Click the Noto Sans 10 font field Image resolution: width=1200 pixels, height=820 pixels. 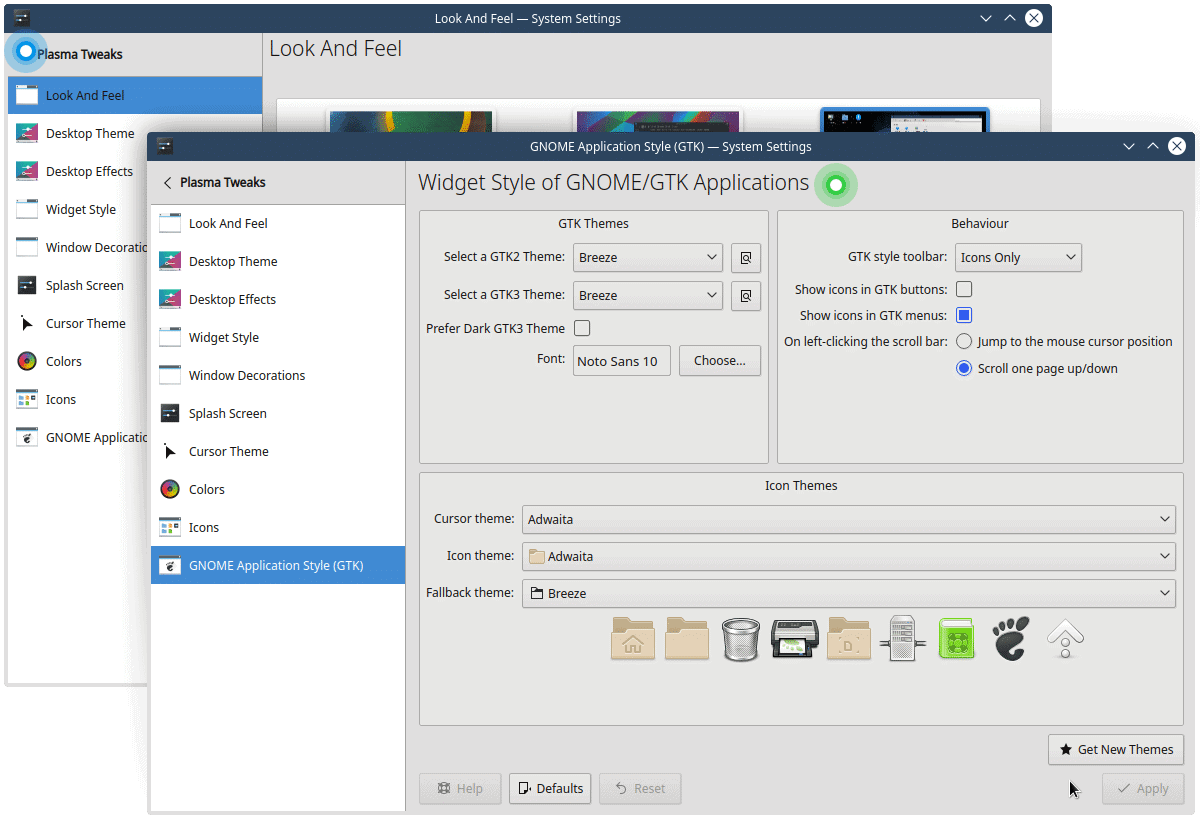coord(622,361)
